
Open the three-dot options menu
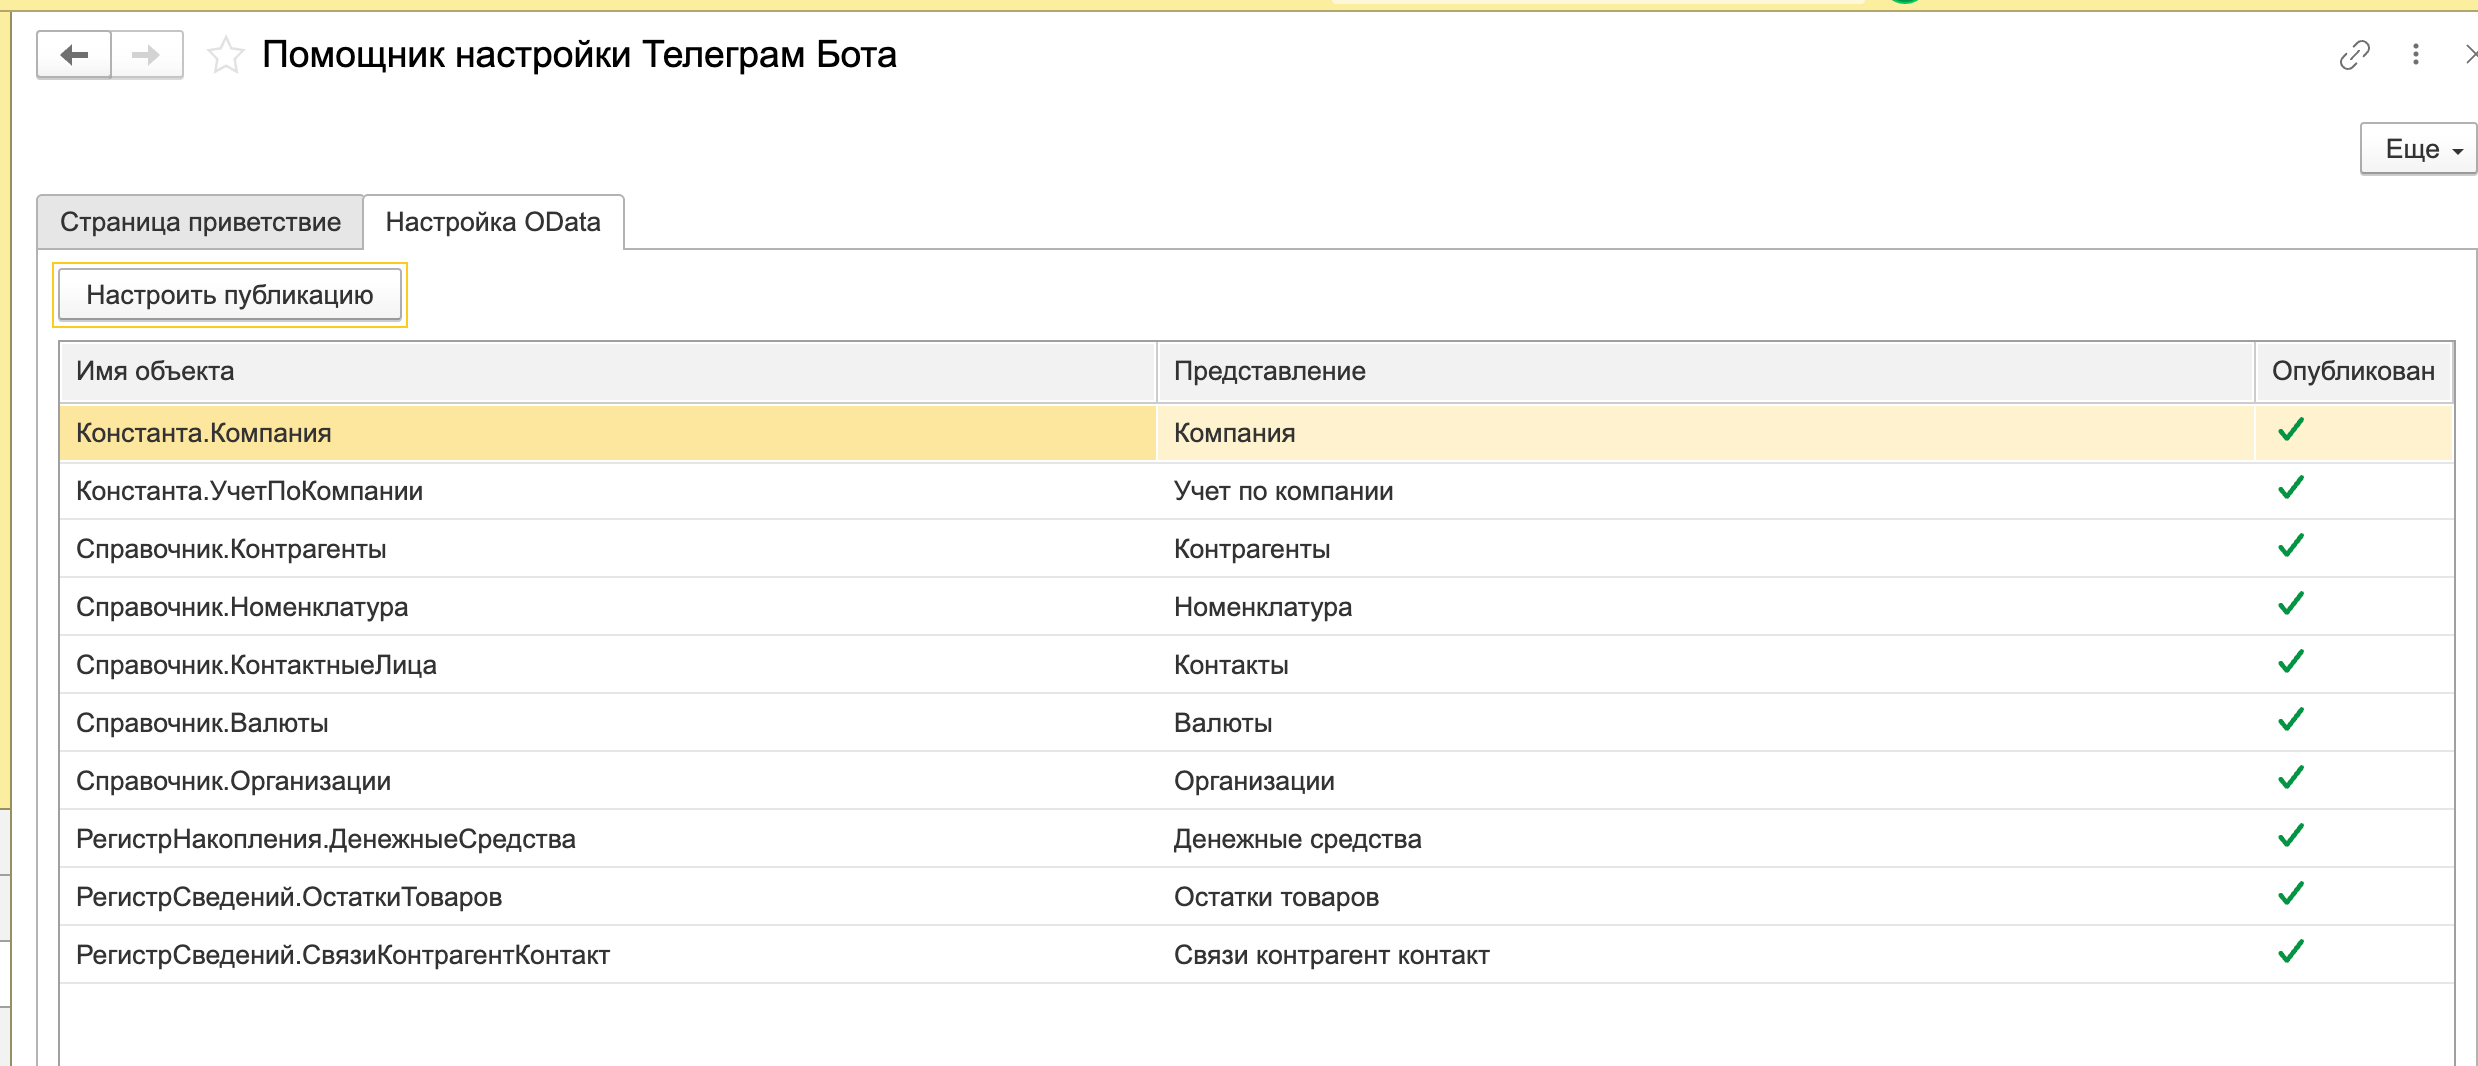coord(2415,55)
